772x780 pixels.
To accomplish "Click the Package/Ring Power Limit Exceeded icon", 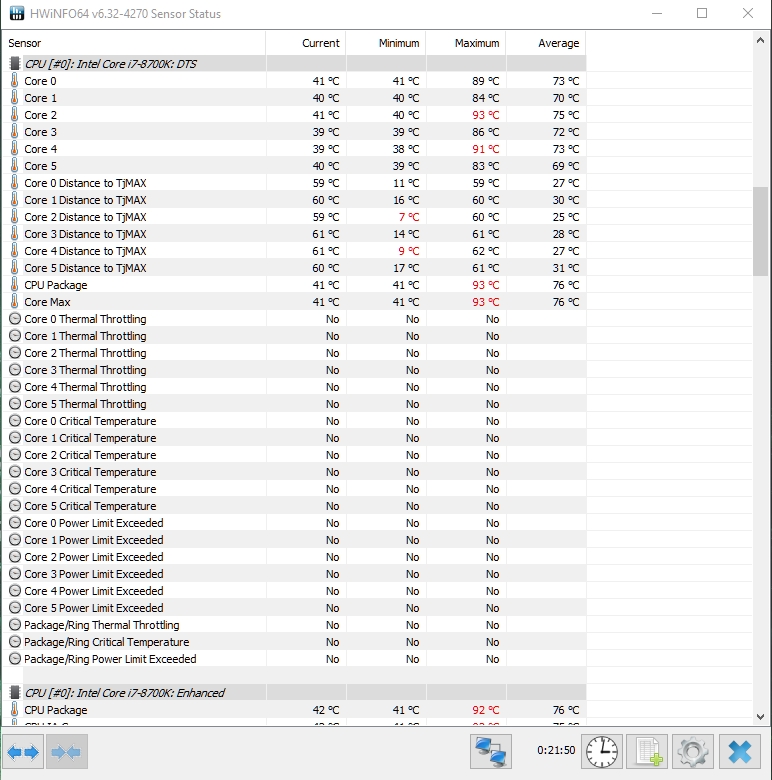I will (15, 659).
